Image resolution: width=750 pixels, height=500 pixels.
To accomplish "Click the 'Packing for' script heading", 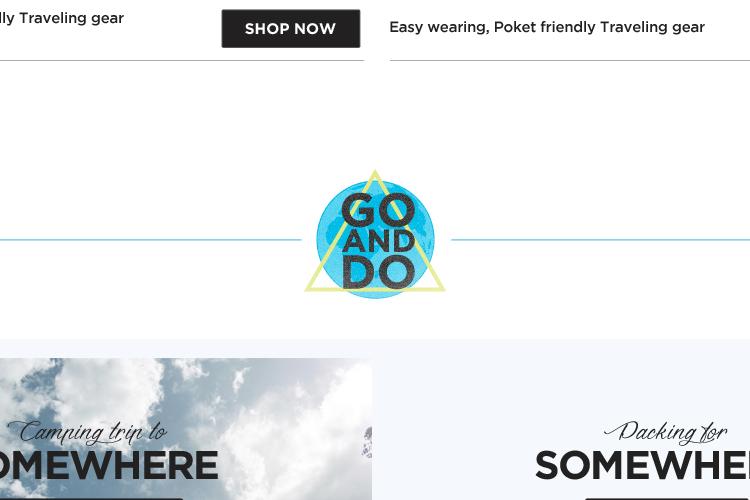I will 665,432.
